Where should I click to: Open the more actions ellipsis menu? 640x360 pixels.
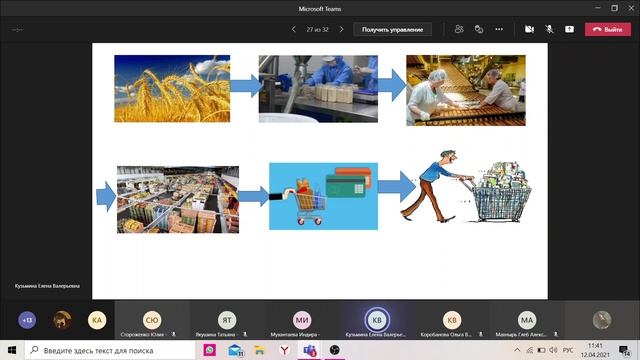(x=499, y=29)
